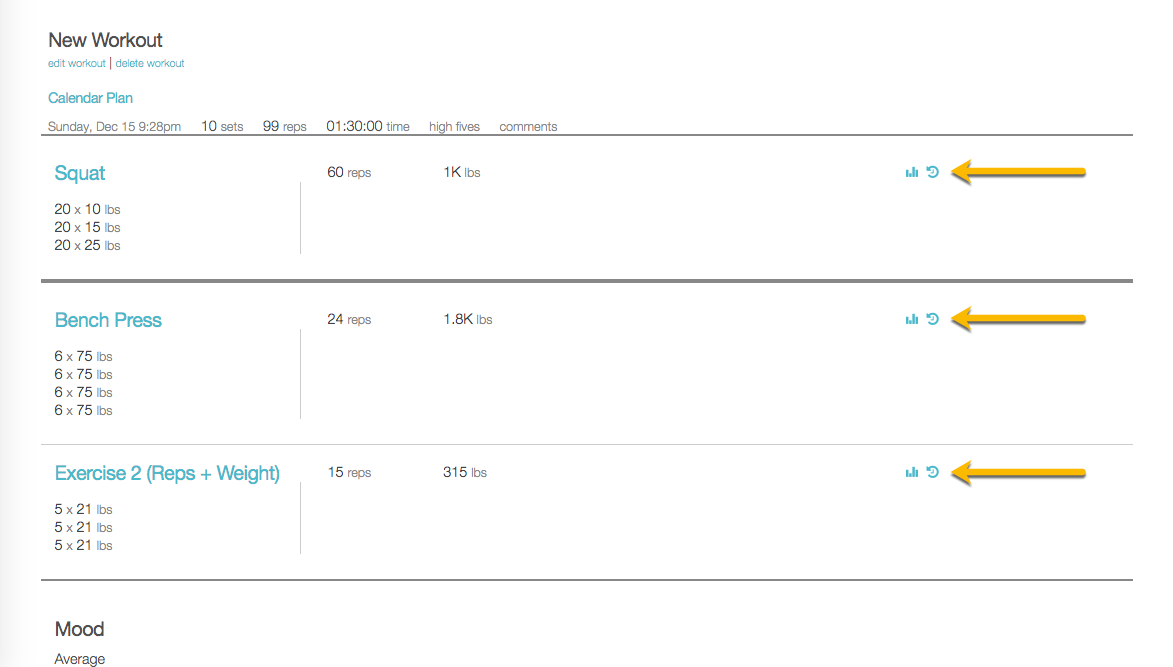Click the delete workout link
This screenshot has height=667, width=1173.
(x=150, y=63)
